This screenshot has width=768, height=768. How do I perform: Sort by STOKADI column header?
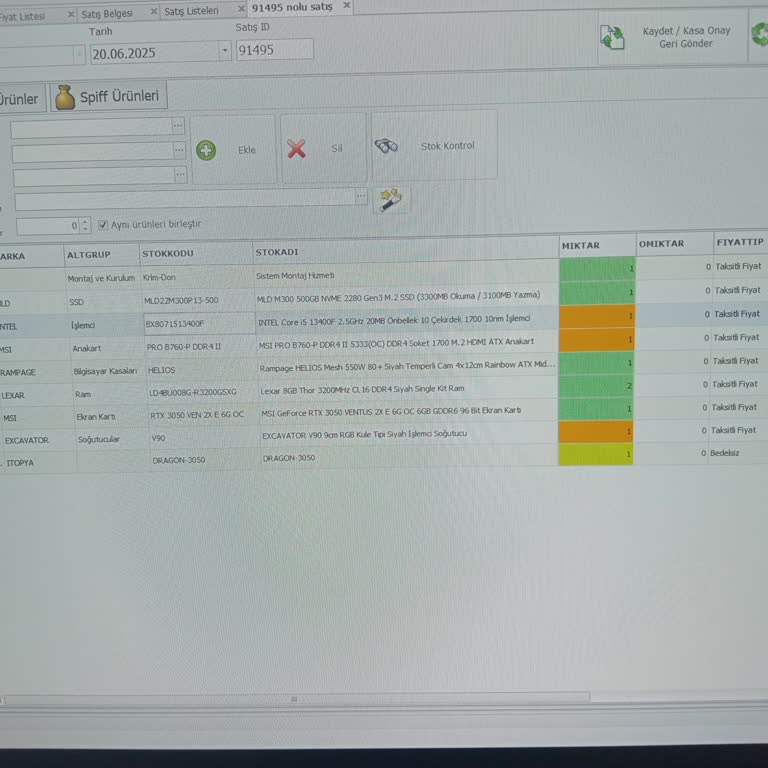pyautogui.click(x=406, y=251)
